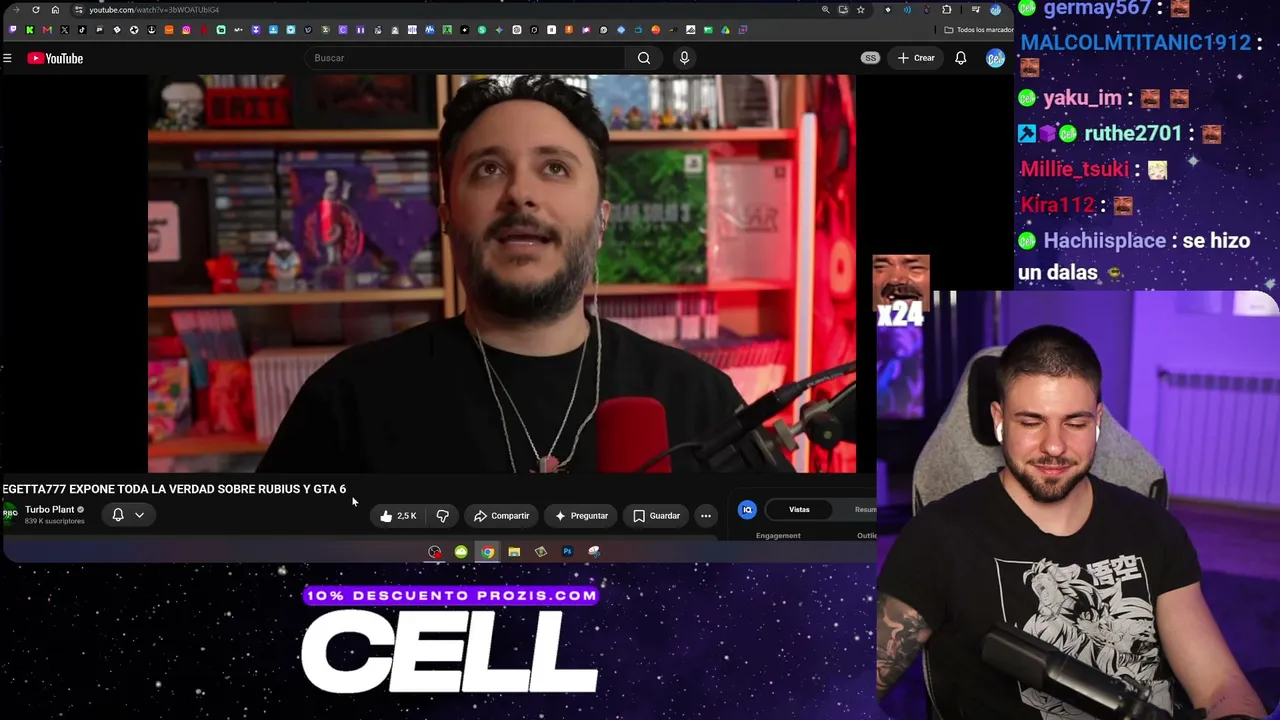Viewport: 1280px width, 720px height.
Task: Open the Todos los marcadores folder
Action: pos(979,30)
